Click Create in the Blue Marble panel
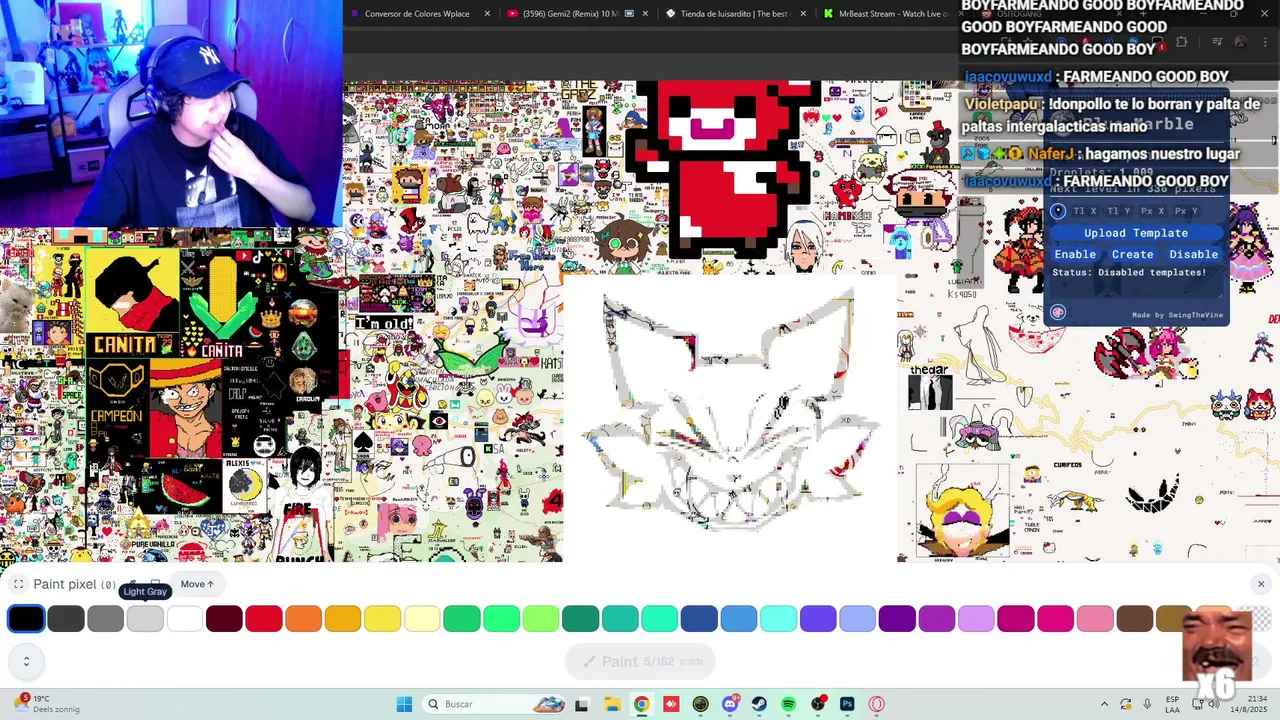Screen dimensions: 1280x720 click(1133, 254)
